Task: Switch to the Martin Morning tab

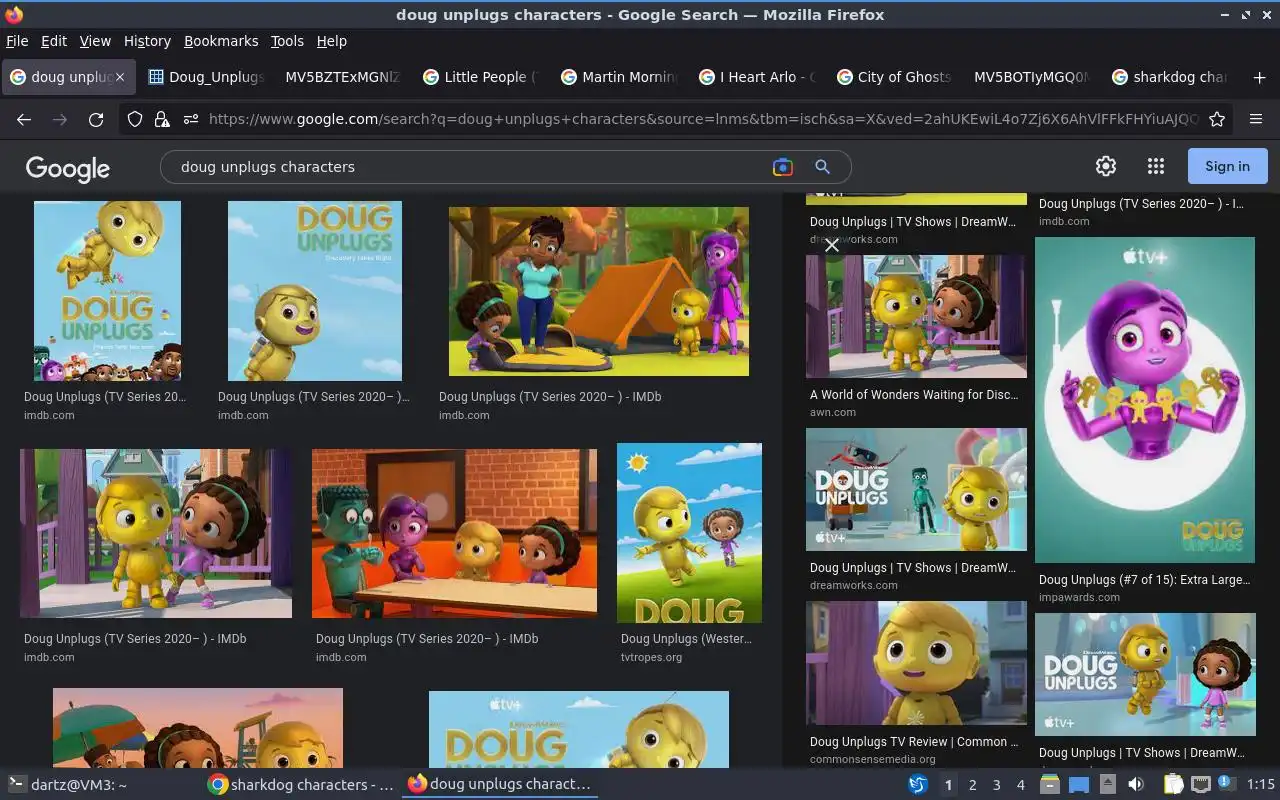Action: click(619, 77)
